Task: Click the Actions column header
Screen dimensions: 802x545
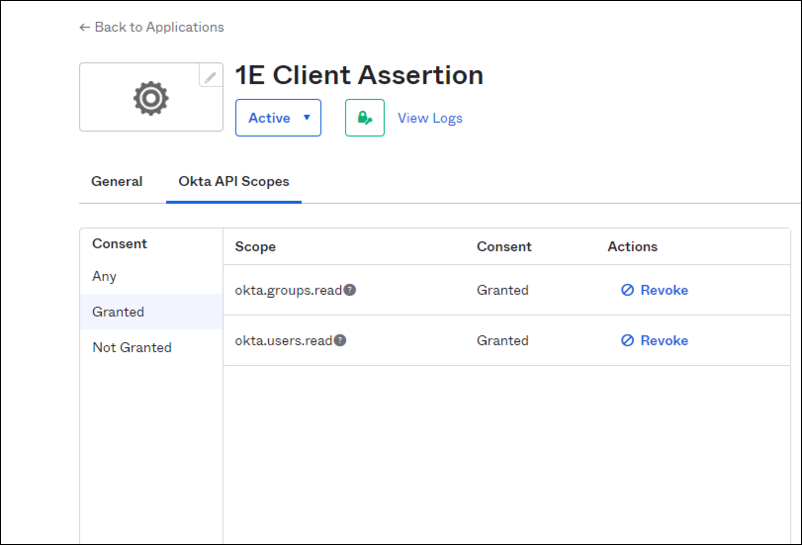Action: pos(632,246)
